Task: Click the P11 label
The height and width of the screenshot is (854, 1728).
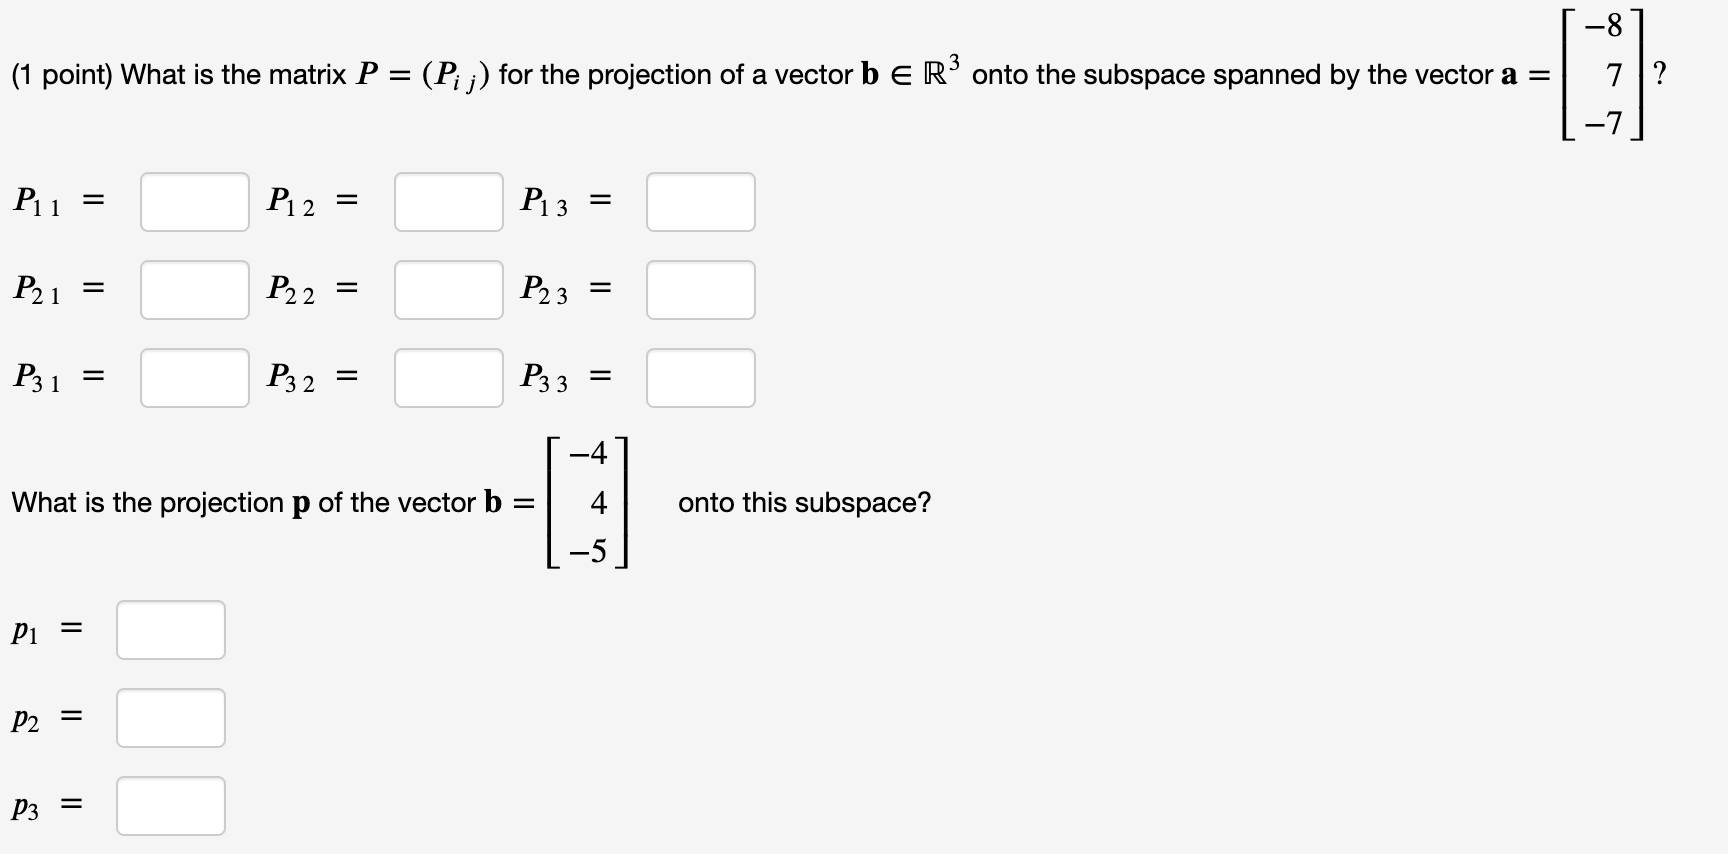Action: (x=37, y=202)
